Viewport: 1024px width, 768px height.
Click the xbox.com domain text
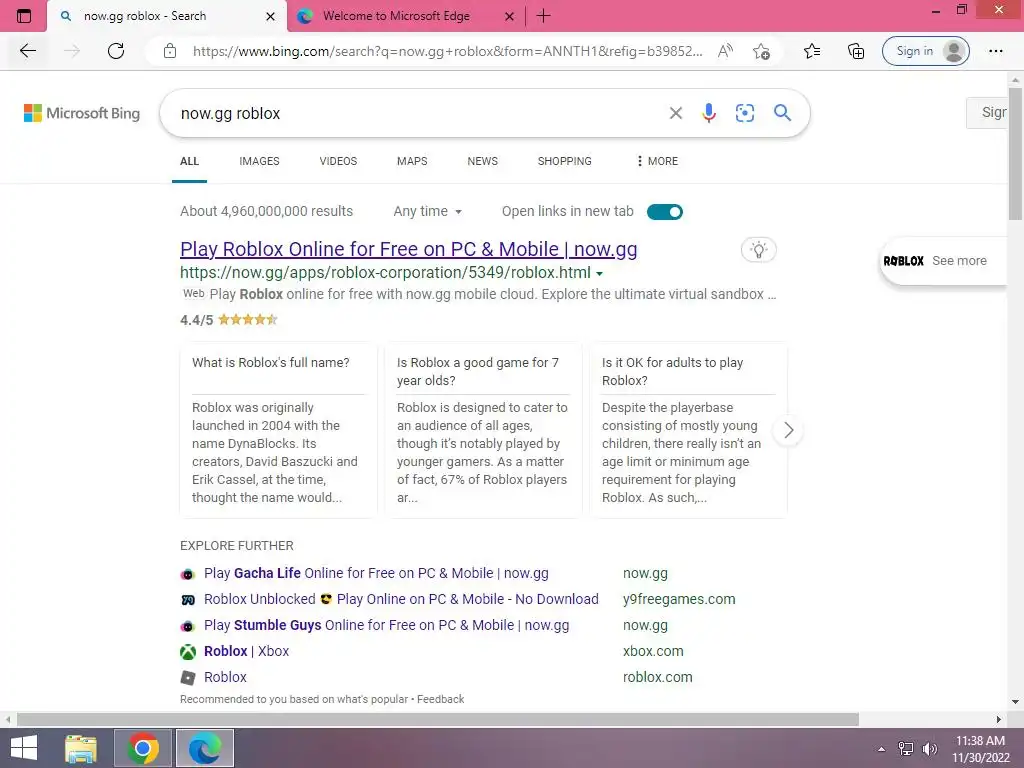pyautogui.click(x=653, y=651)
